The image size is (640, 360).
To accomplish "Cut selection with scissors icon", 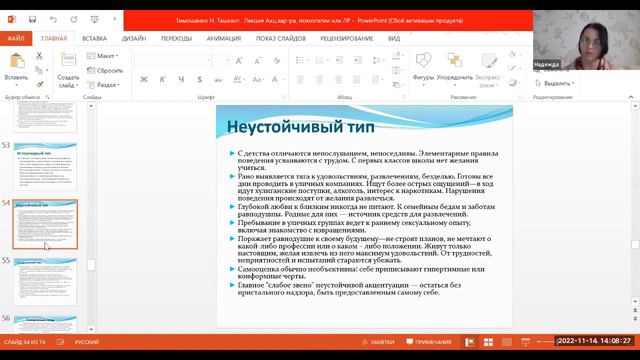I will click(x=39, y=56).
